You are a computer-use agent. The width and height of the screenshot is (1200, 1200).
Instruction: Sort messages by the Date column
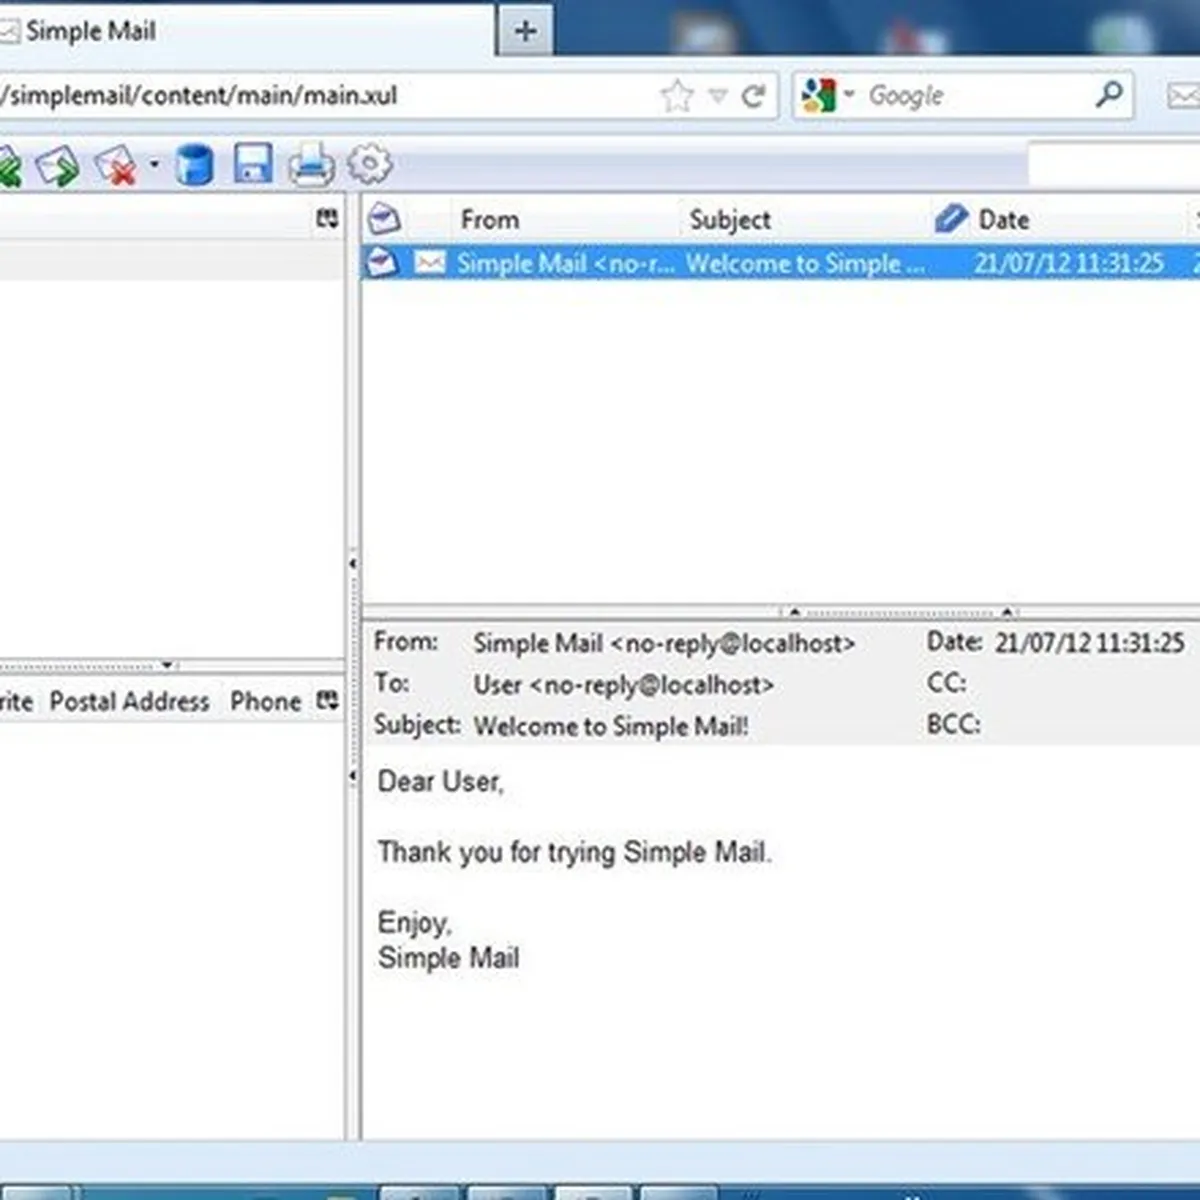[1004, 220]
